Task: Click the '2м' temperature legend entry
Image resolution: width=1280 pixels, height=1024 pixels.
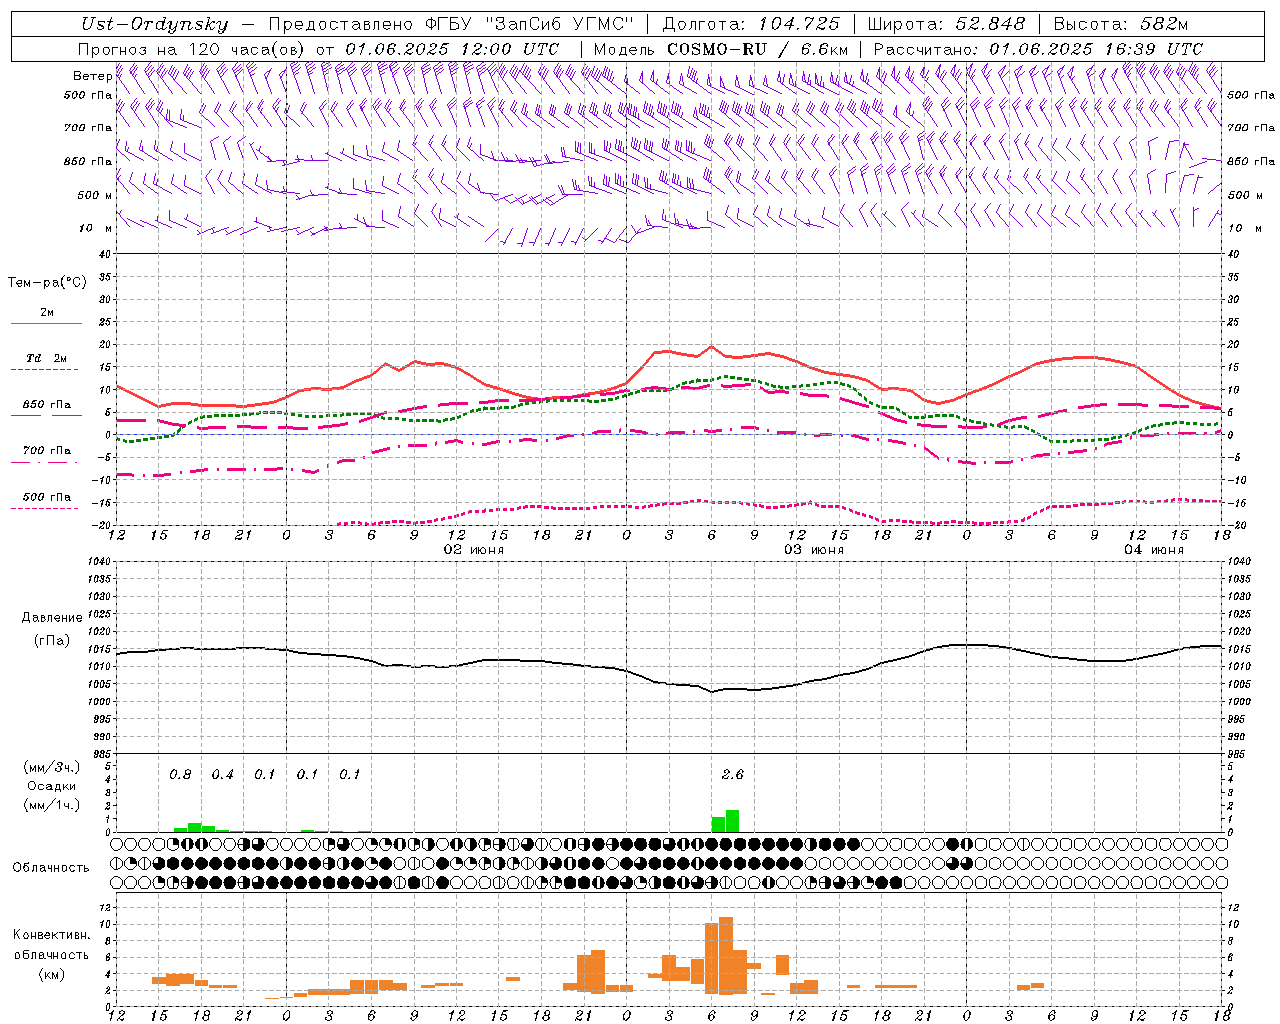Action: [x=47, y=313]
